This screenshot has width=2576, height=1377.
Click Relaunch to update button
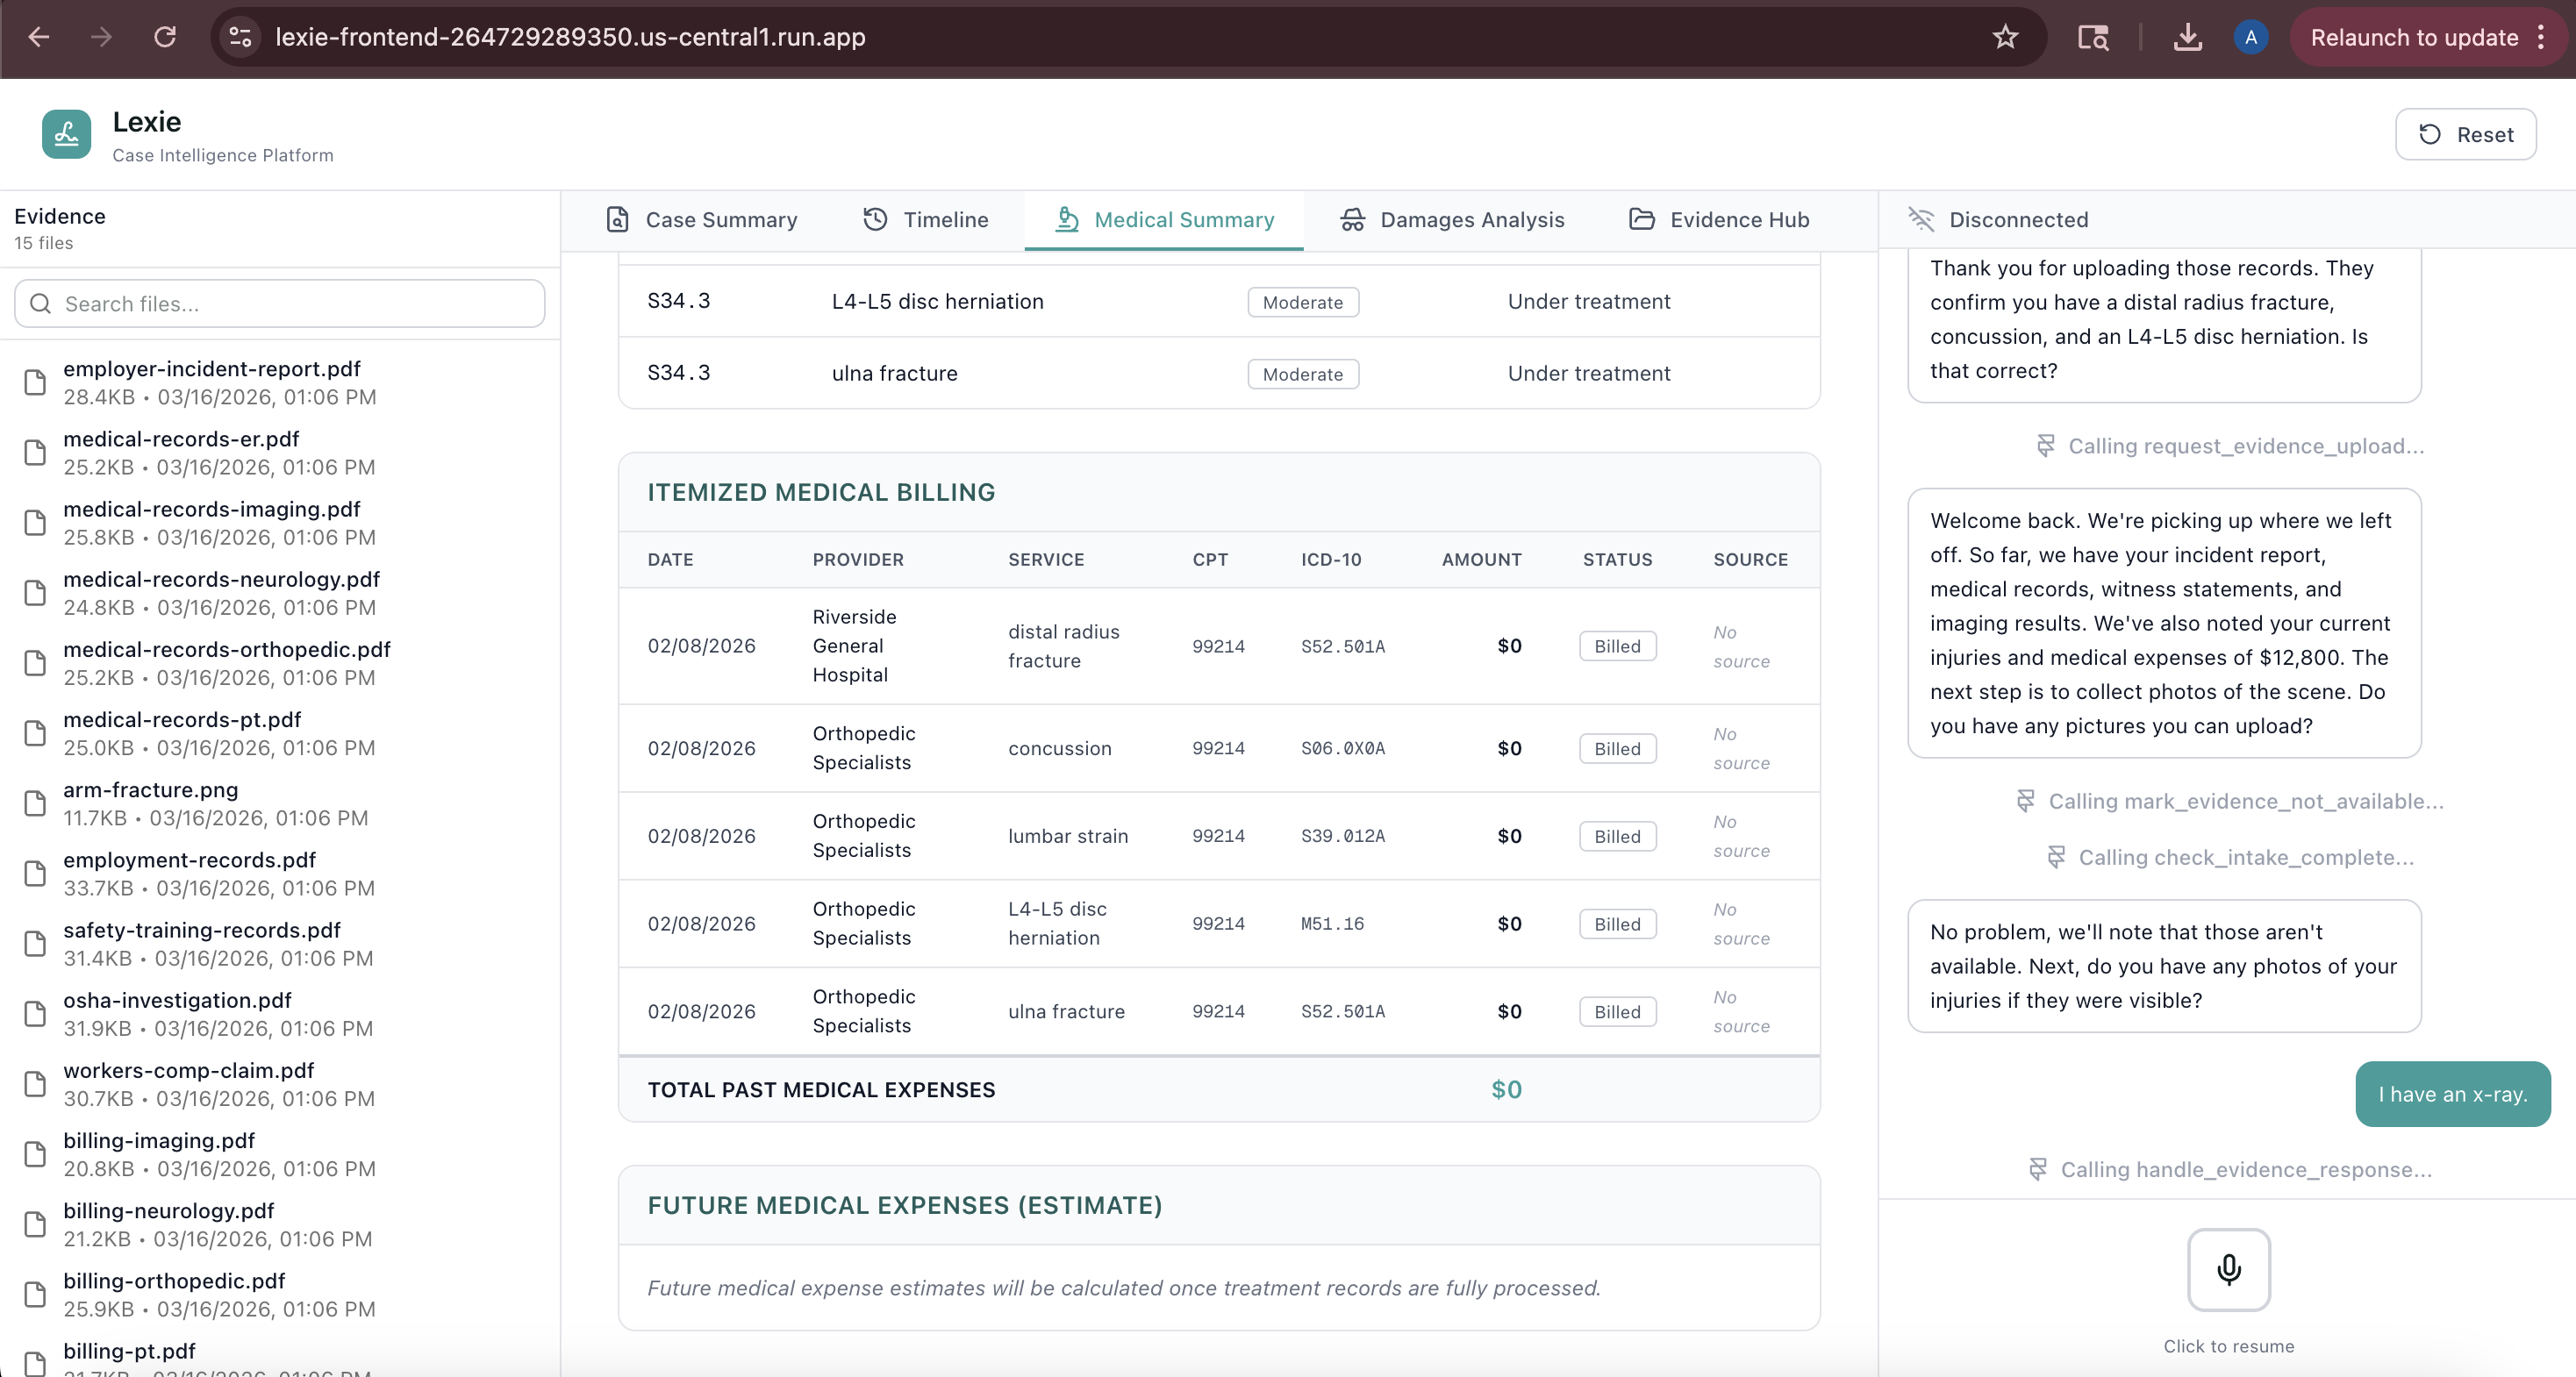pos(2413,38)
